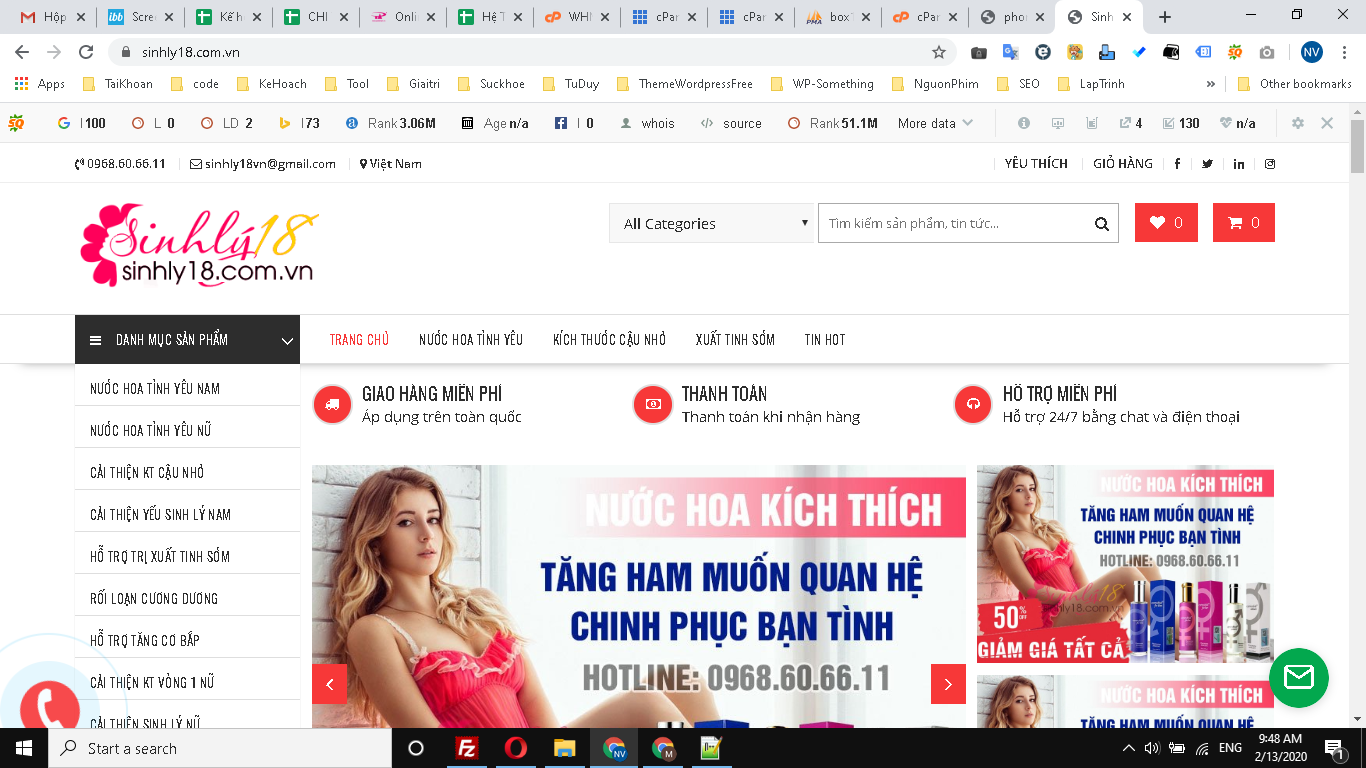Image resolution: width=1366 pixels, height=768 pixels.
Task: Open the notification center icon
Action: click(x=1333, y=748)
